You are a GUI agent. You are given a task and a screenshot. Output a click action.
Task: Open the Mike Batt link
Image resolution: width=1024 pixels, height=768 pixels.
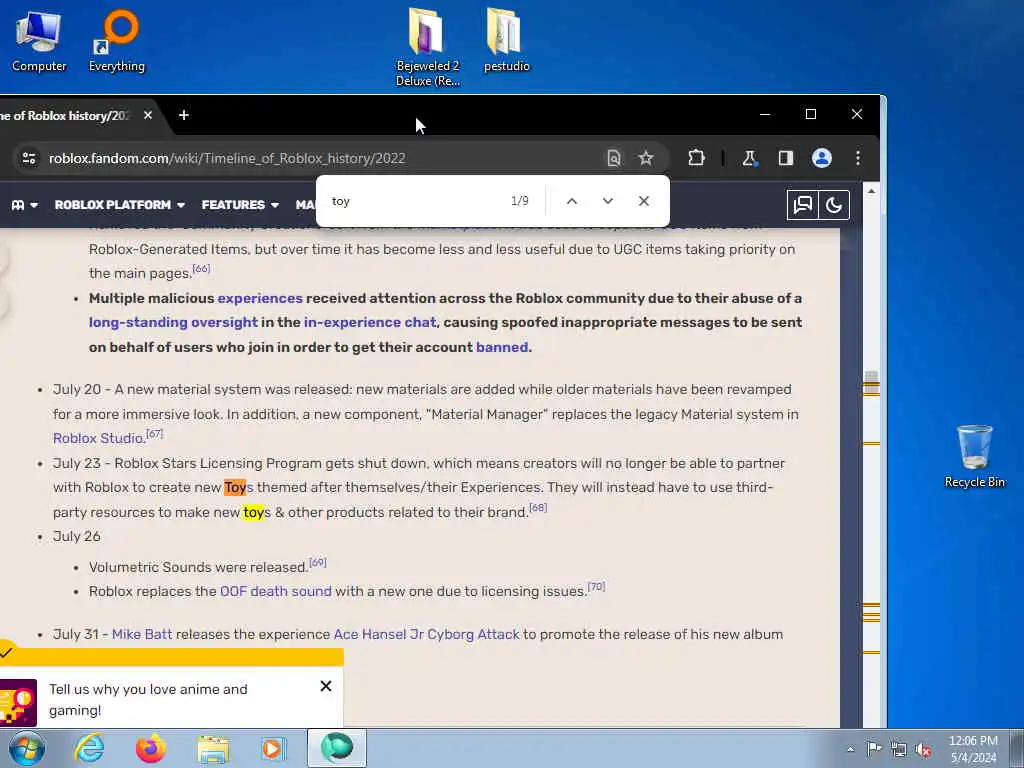pos(142,635)
